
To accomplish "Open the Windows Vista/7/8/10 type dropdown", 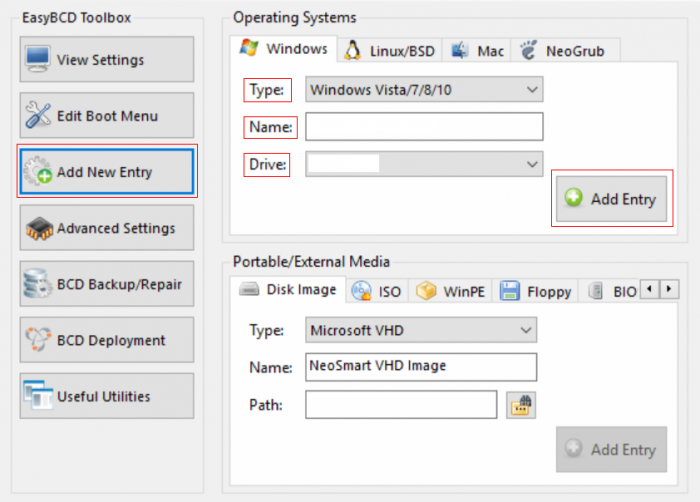I will point(424,89).
